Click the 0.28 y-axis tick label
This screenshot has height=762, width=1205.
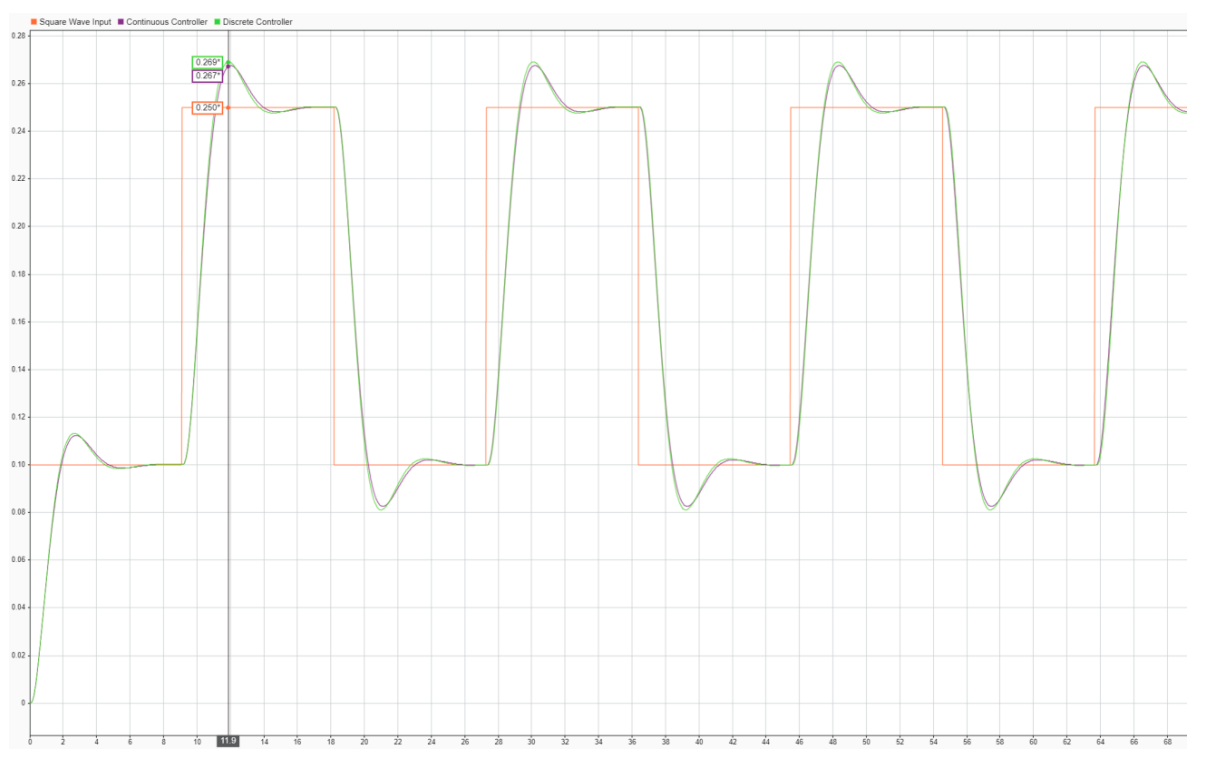19,36
